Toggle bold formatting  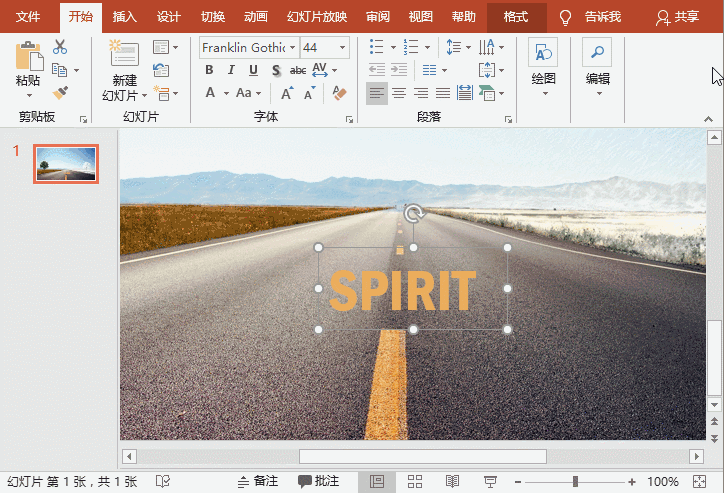[x=209, y=70]
